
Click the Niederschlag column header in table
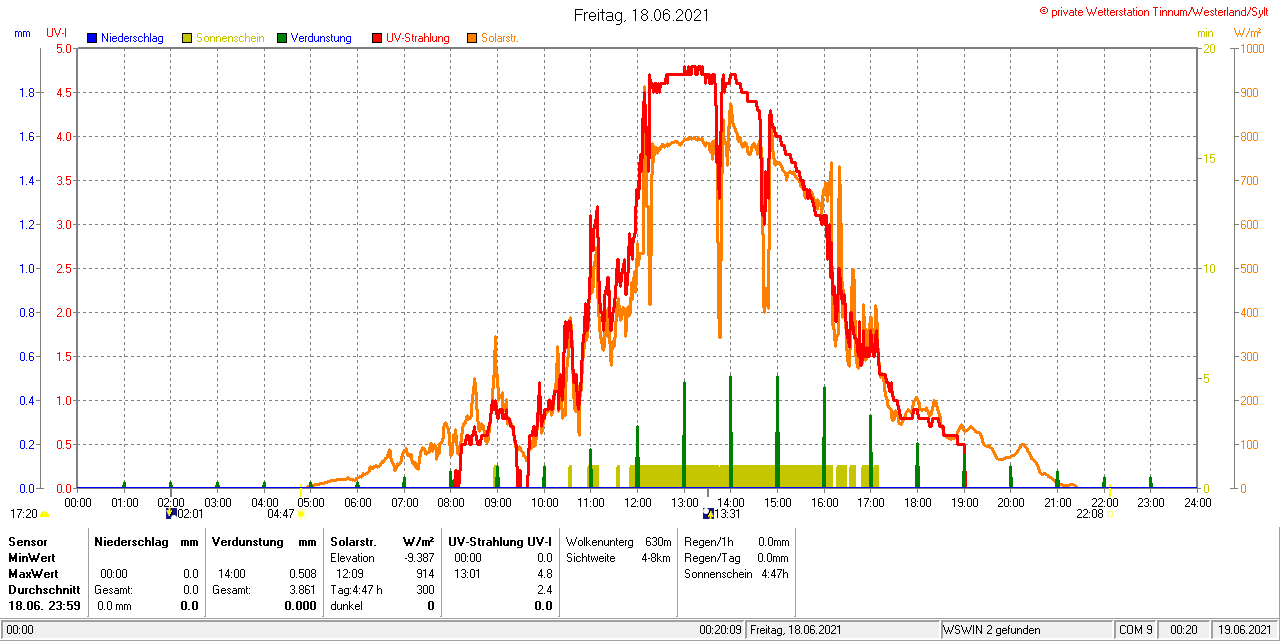130,541
